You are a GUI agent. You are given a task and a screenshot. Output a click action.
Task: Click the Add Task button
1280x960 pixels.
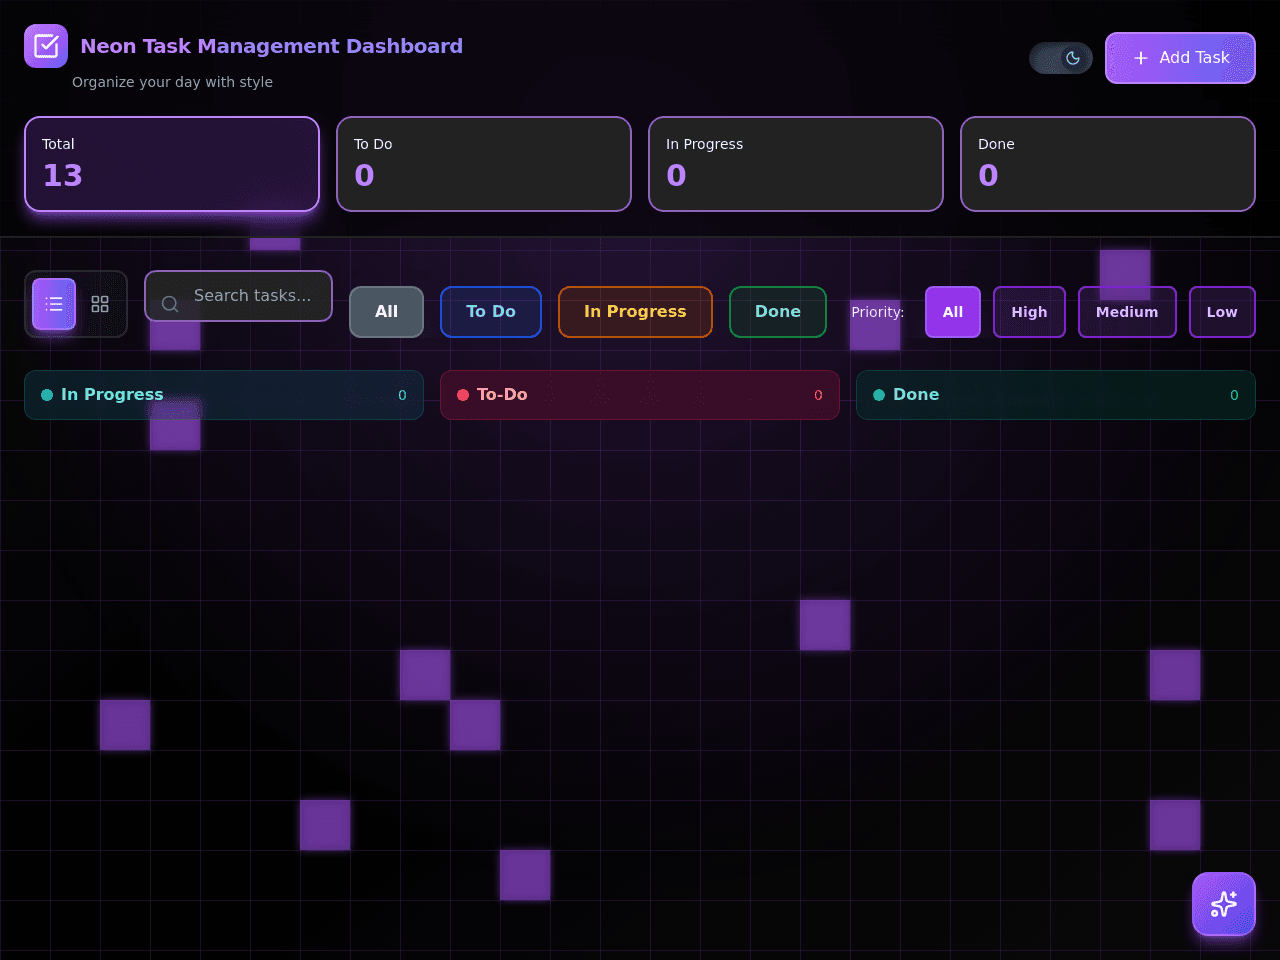point(1180,58)
